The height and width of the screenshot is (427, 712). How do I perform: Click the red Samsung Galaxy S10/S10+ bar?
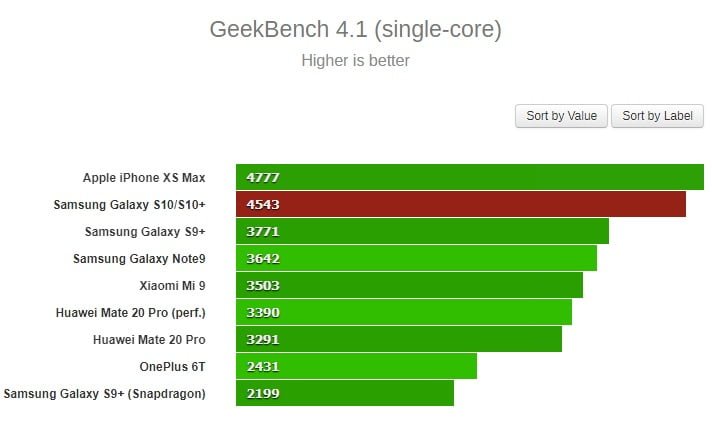pyautogui.click(x=460, y=205)
